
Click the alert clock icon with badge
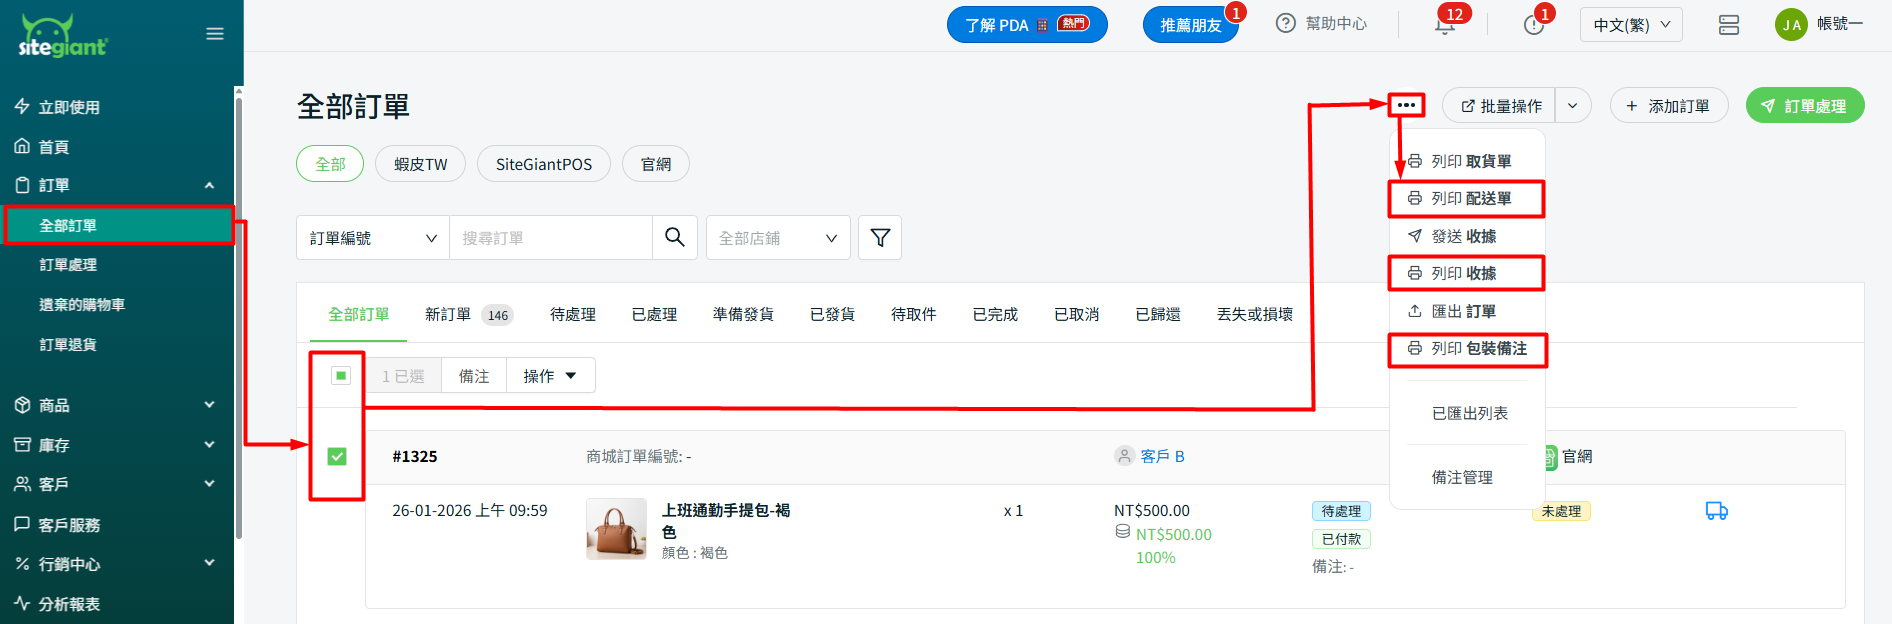pos(1533,25)
